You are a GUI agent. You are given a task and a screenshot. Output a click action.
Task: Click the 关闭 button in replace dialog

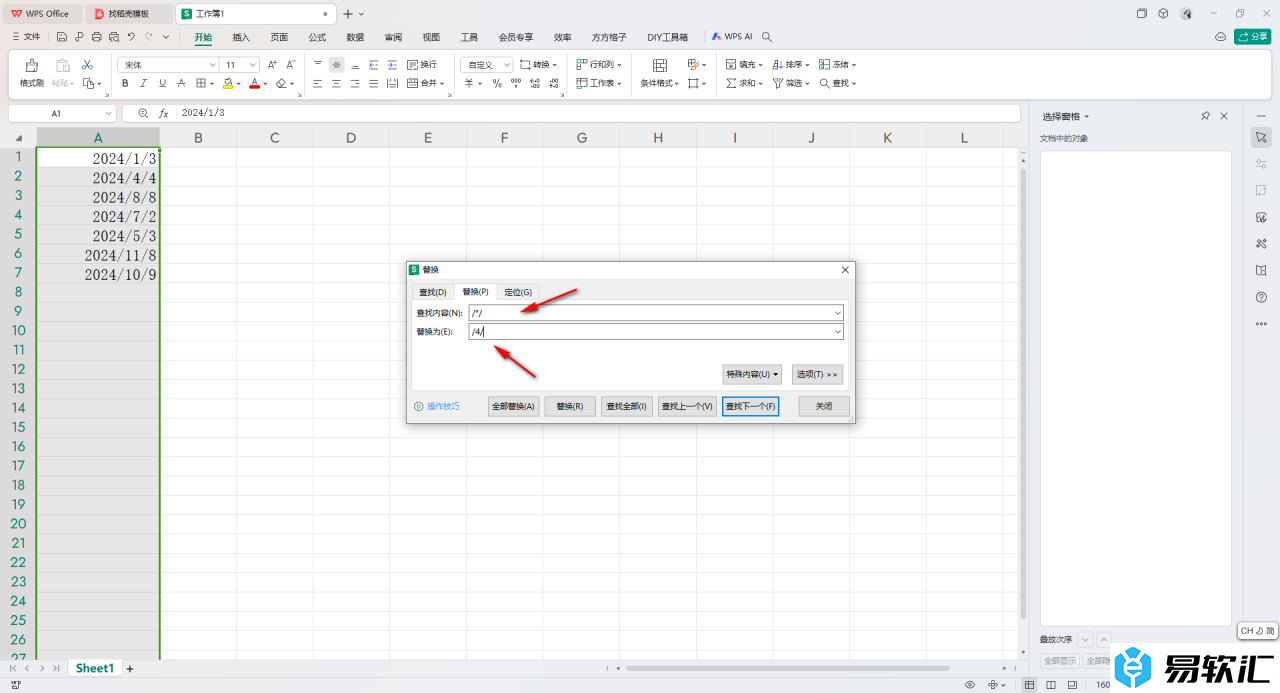coord(824,407)
